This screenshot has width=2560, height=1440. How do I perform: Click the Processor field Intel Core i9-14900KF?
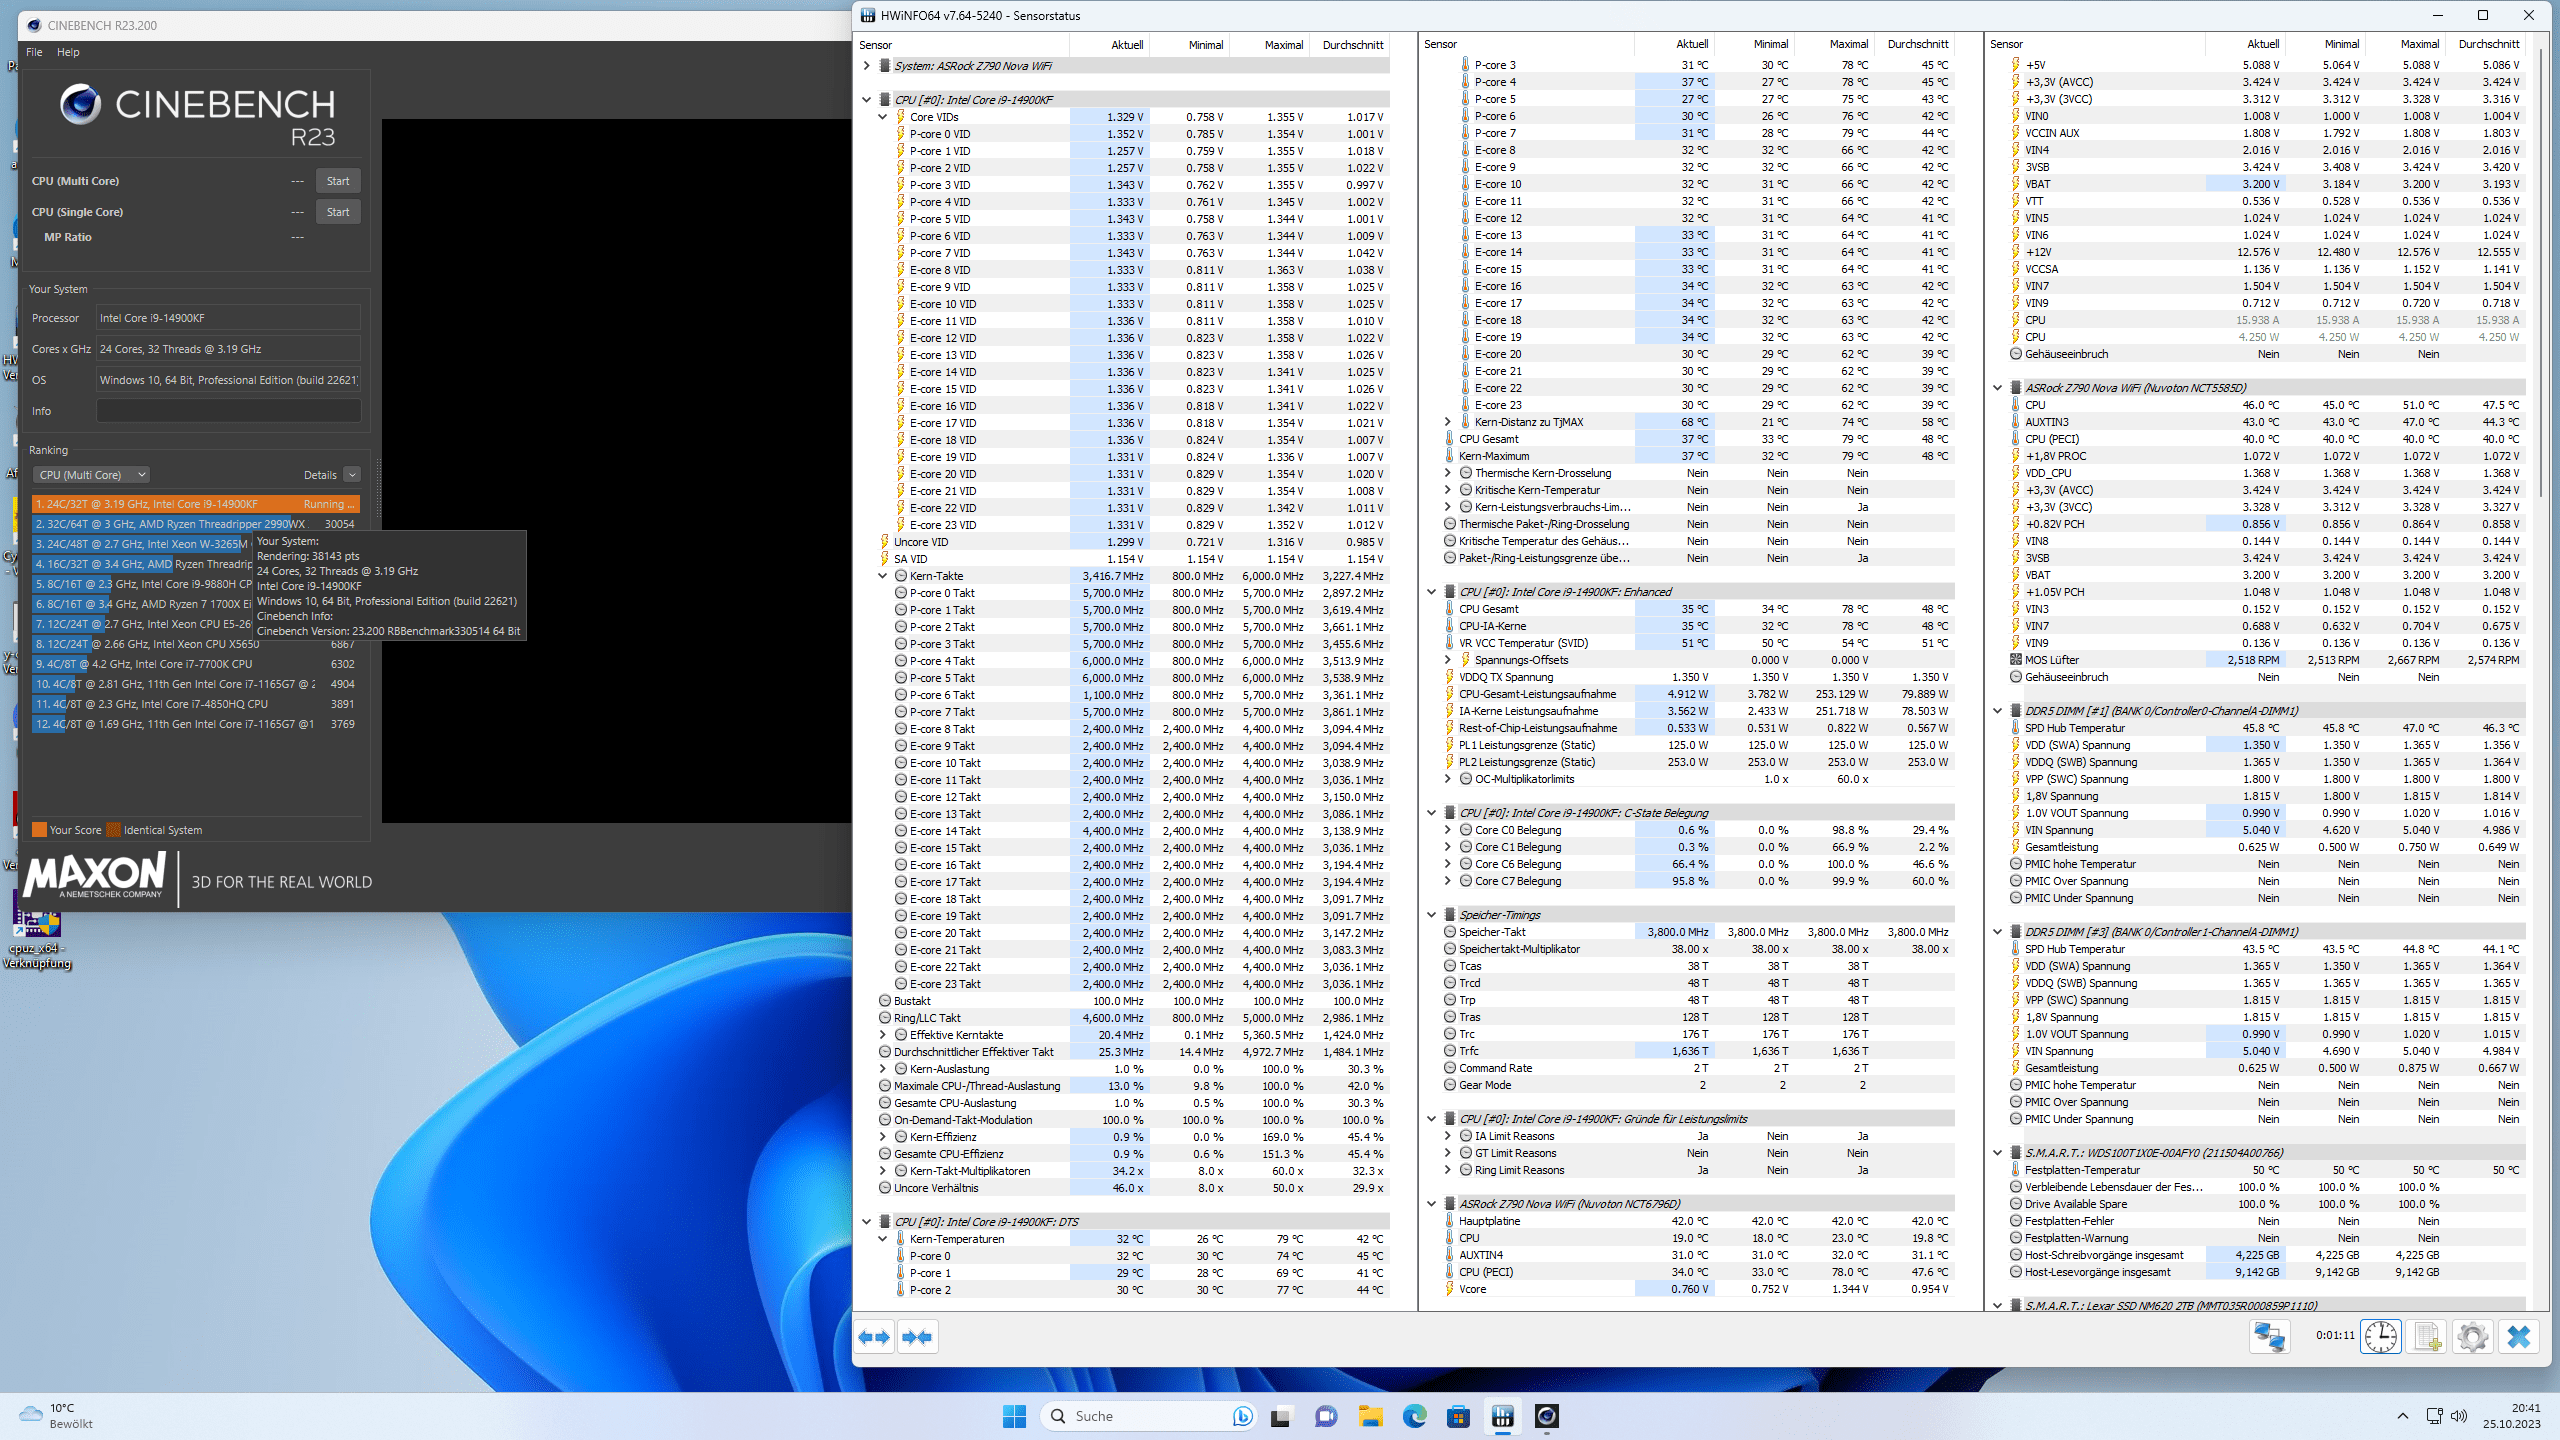[x=229, y=318]
